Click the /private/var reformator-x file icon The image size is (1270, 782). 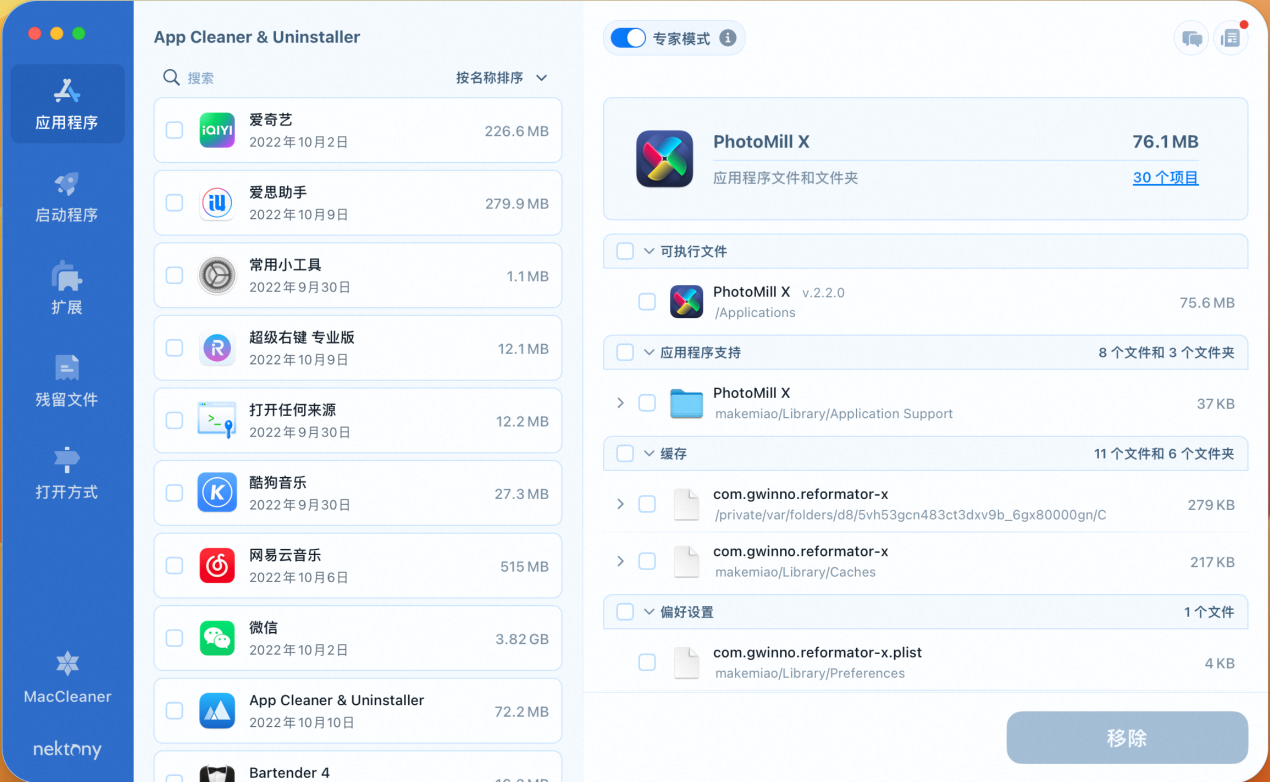686,504
